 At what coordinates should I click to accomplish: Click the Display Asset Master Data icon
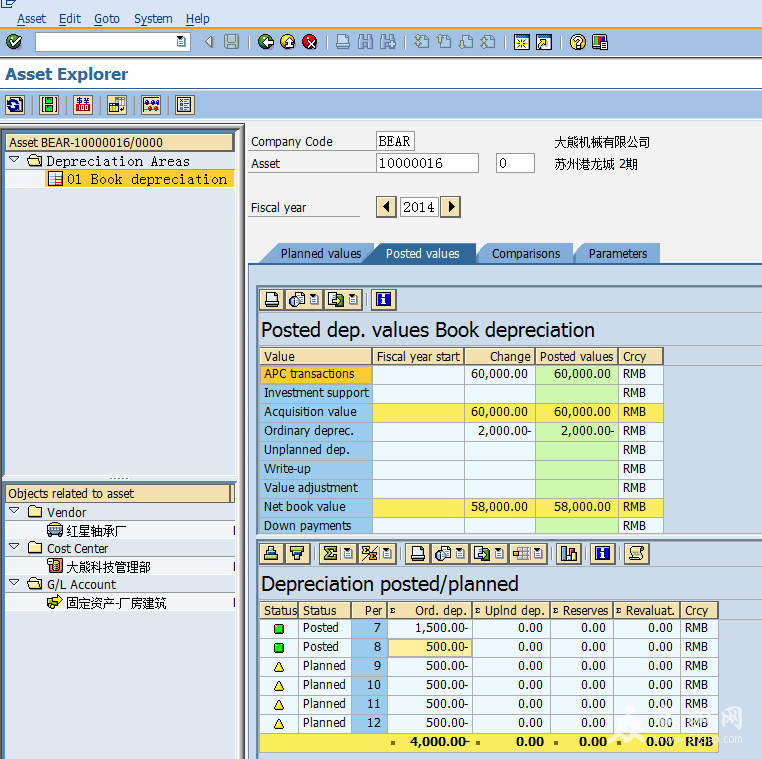coord(49,105)
